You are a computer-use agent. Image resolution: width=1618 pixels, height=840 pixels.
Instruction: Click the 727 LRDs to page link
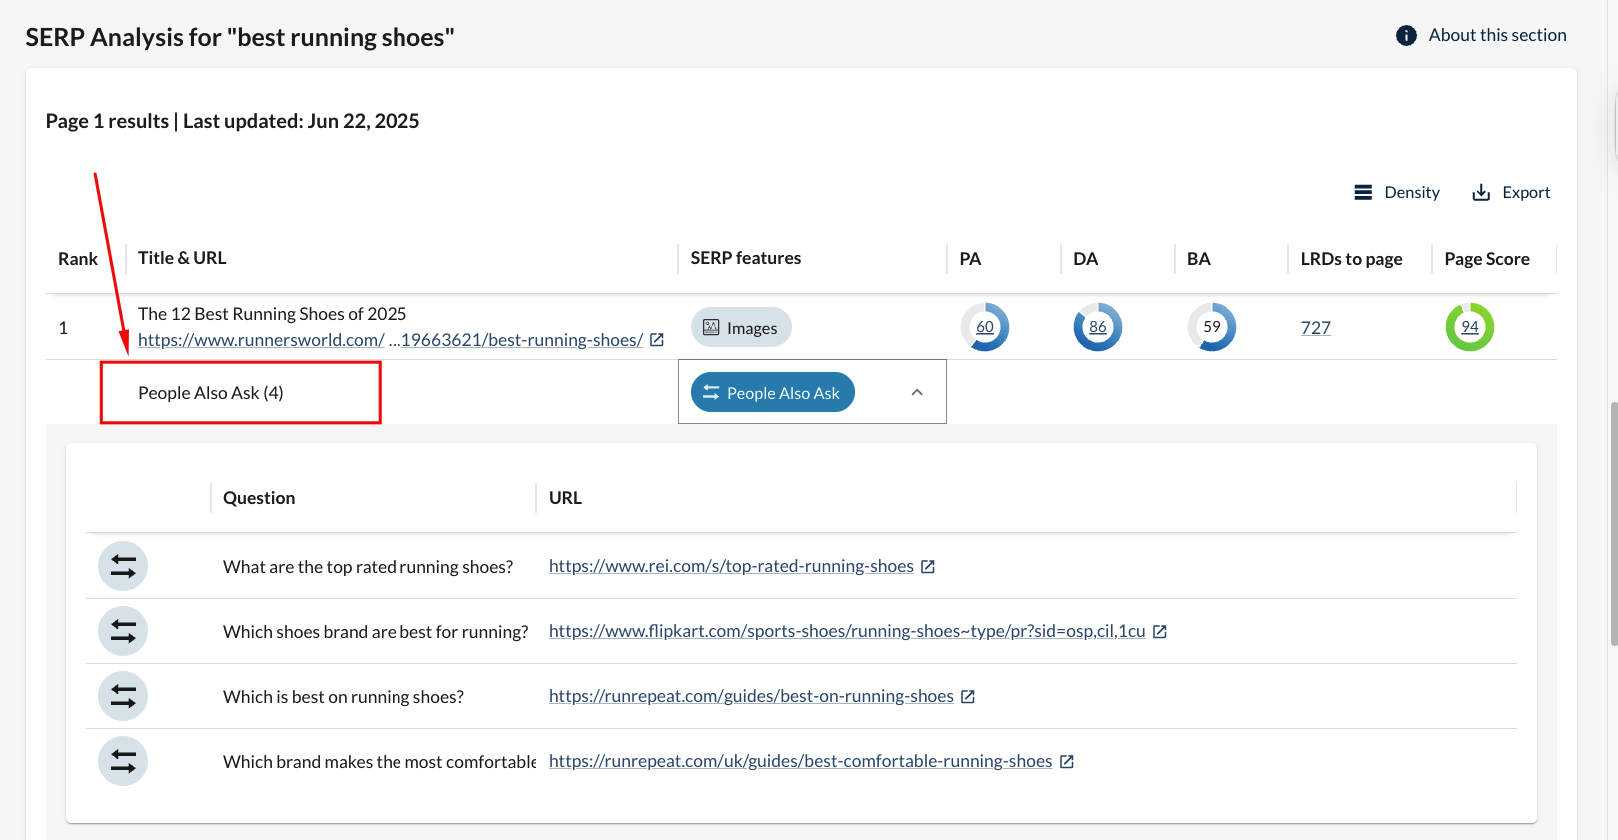1315,328
